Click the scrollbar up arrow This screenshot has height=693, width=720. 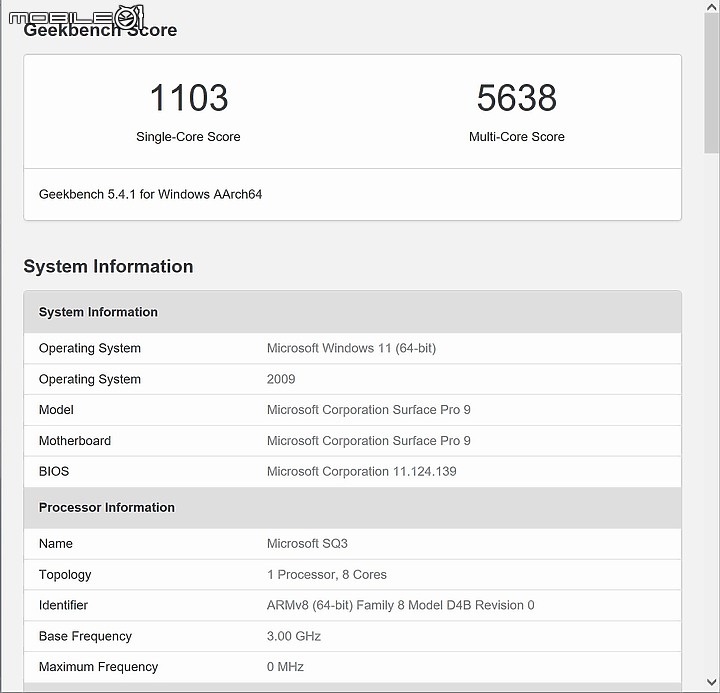(712, 6)
